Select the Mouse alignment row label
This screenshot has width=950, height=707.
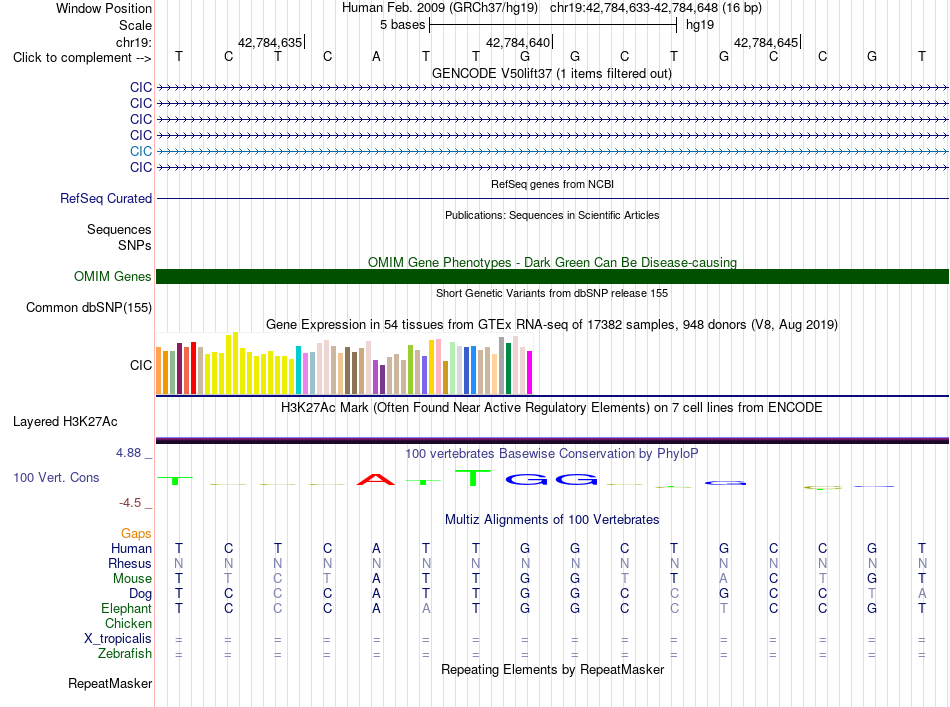[132, 579]
